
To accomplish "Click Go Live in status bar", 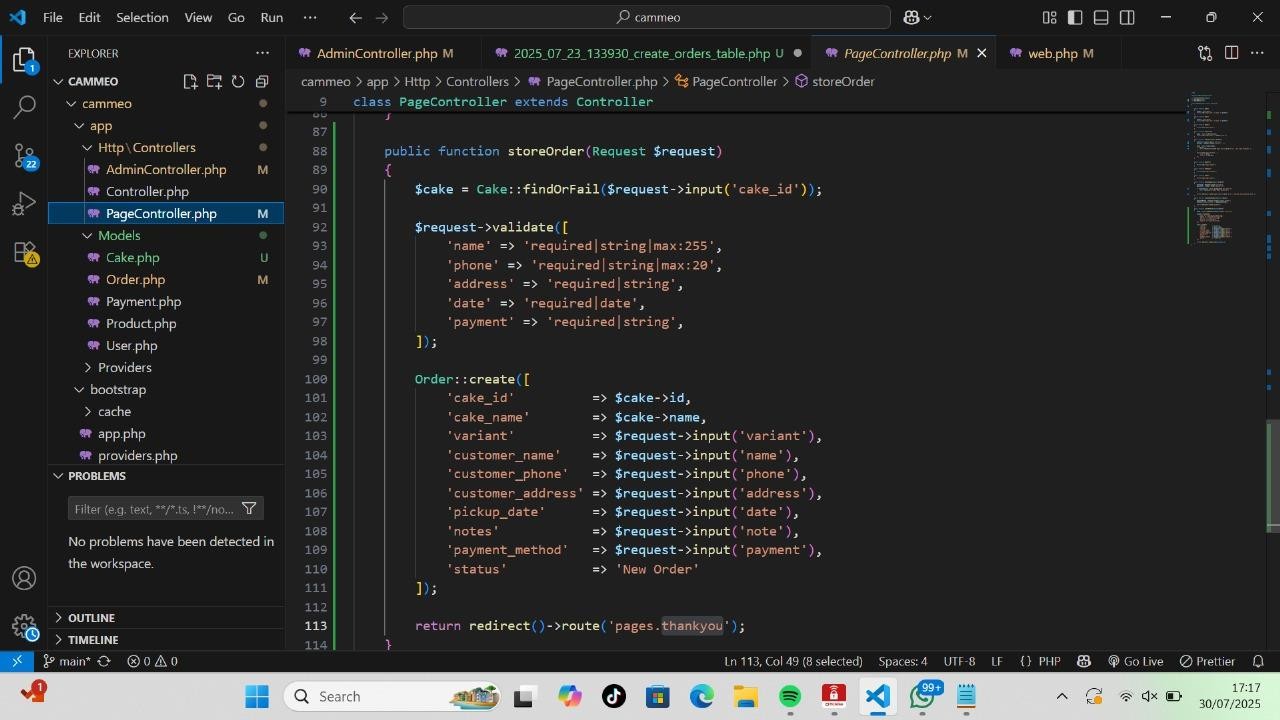I will tap(1135, 661).
